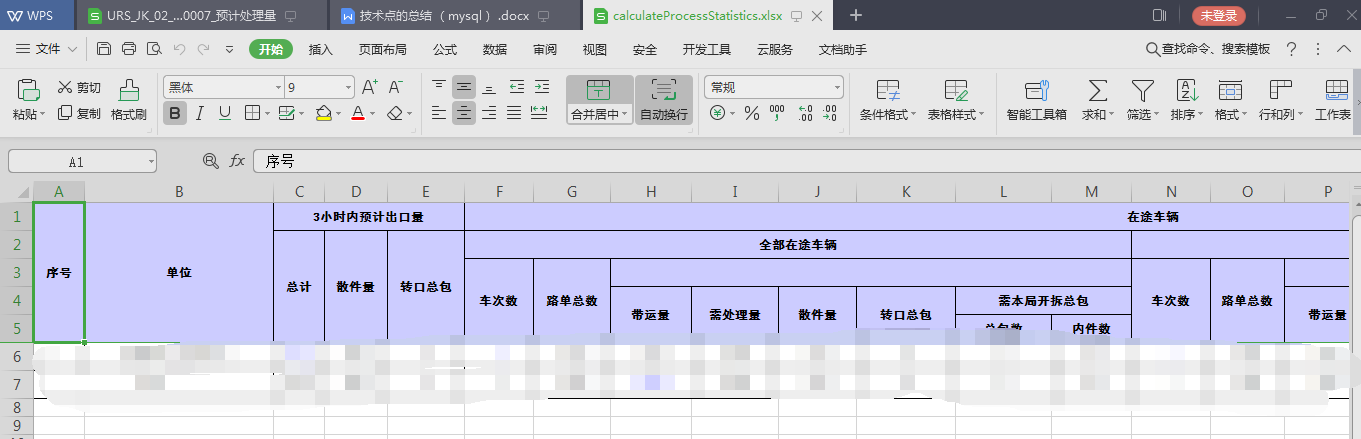Click the 未登录 login button
The height and width of the screenshot is (439, 1361).
tap(1219, 15)
